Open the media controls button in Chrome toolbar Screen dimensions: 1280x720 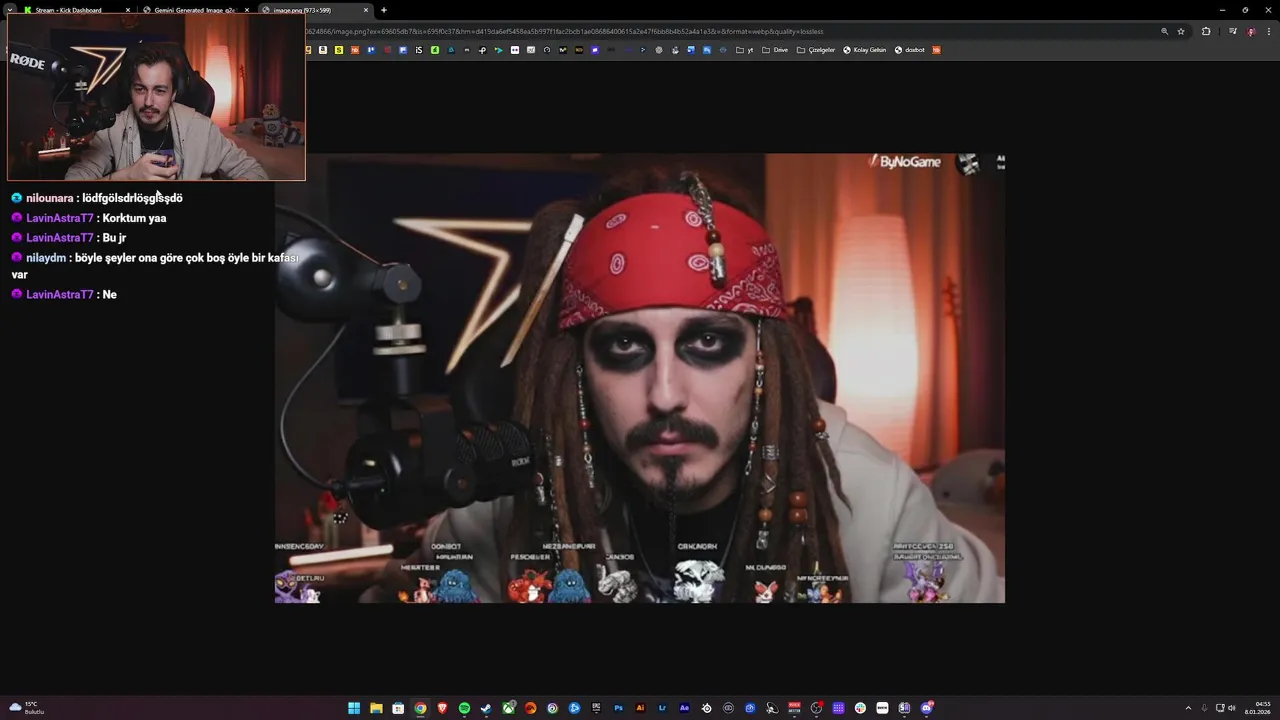(1233, 31)
